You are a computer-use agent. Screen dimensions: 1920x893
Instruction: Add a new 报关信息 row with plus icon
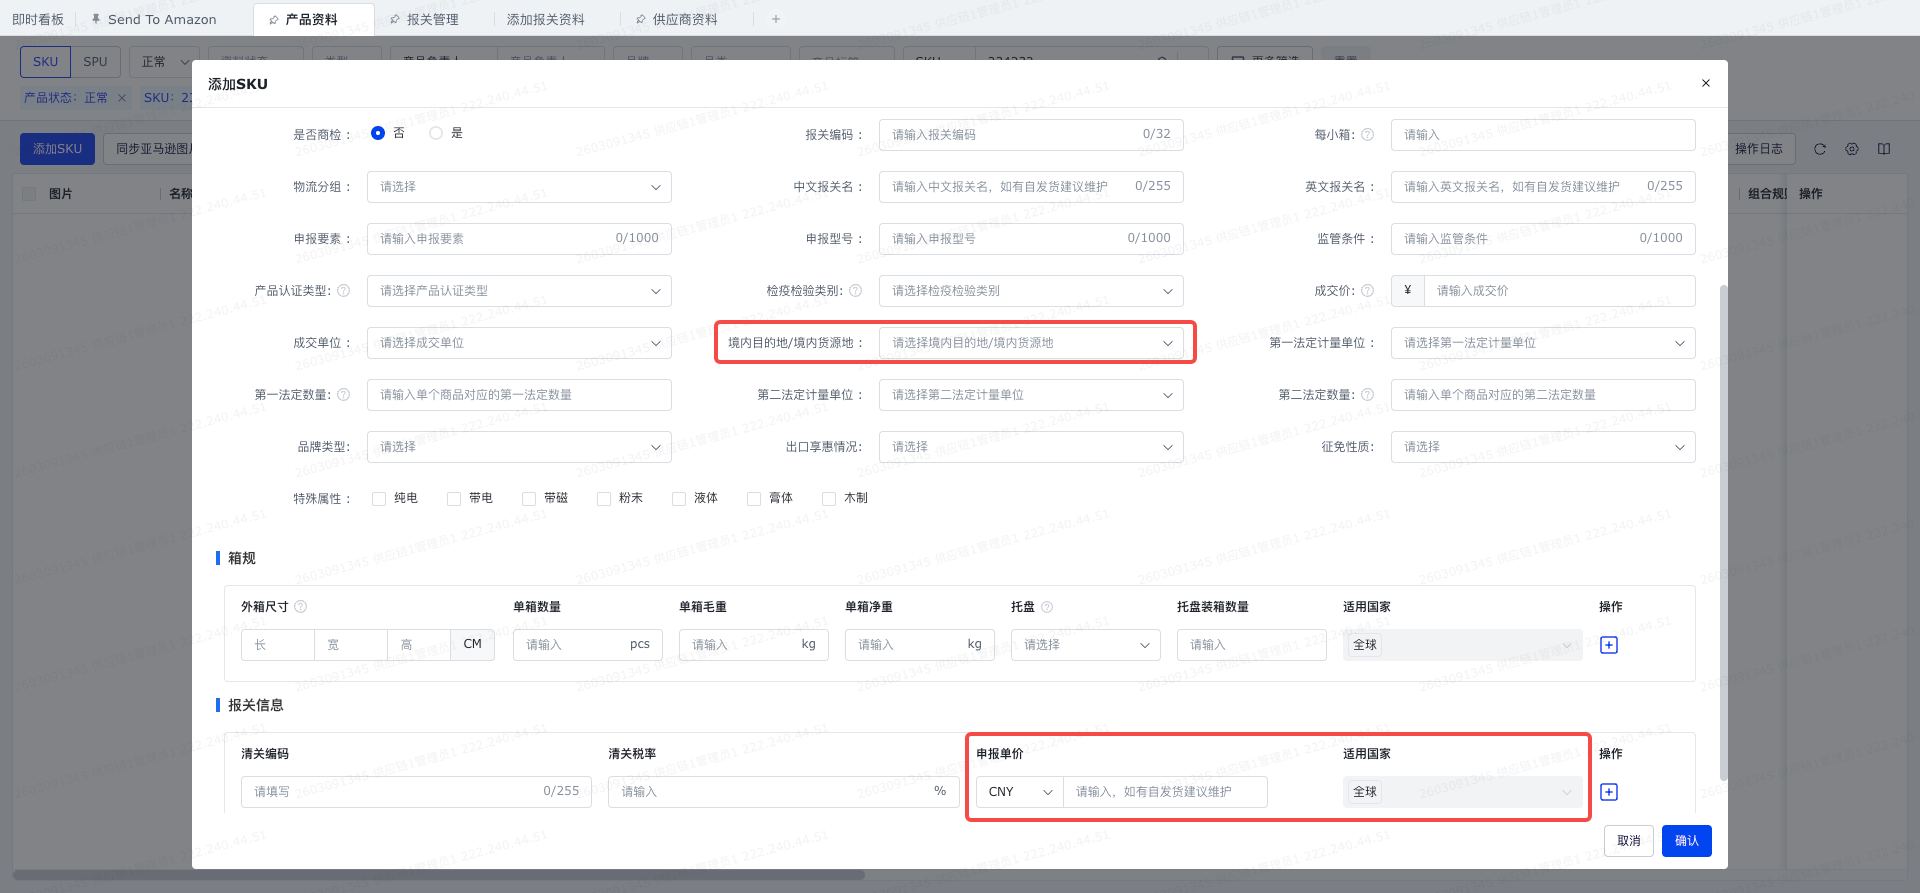1609,792
